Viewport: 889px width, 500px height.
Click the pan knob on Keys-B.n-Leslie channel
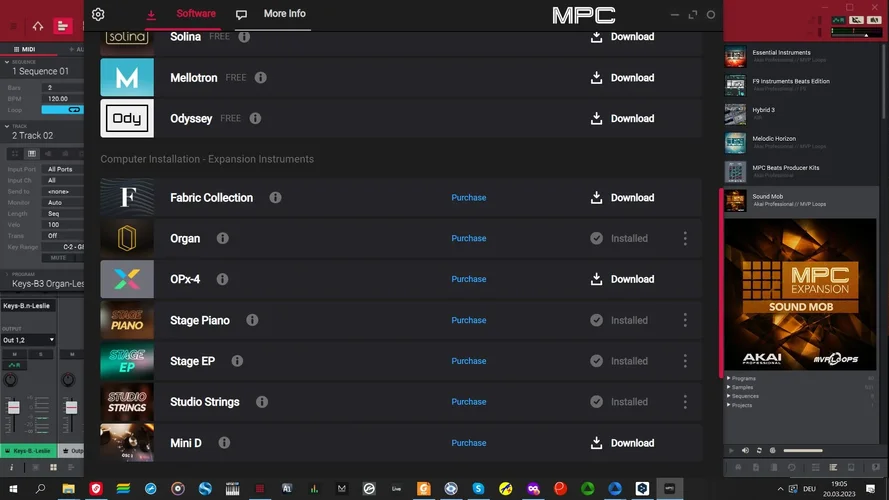10,380
